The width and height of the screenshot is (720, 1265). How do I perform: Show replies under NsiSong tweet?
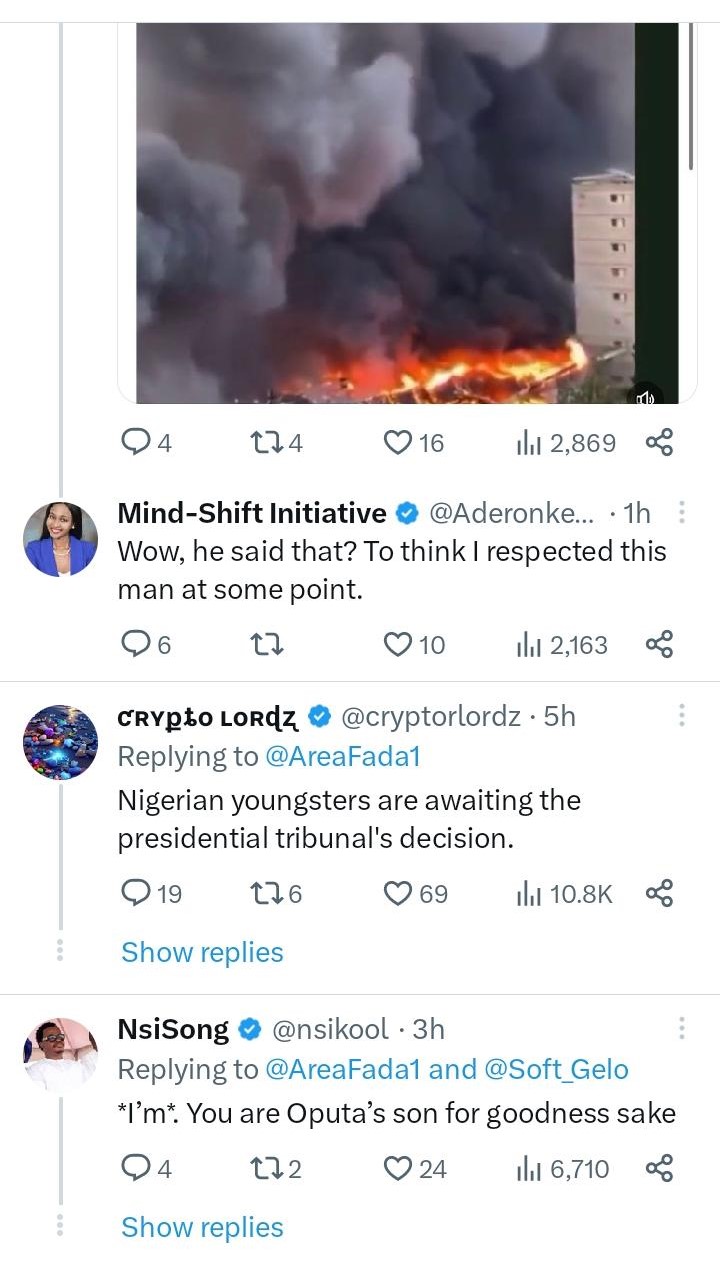pos(202,1227)
